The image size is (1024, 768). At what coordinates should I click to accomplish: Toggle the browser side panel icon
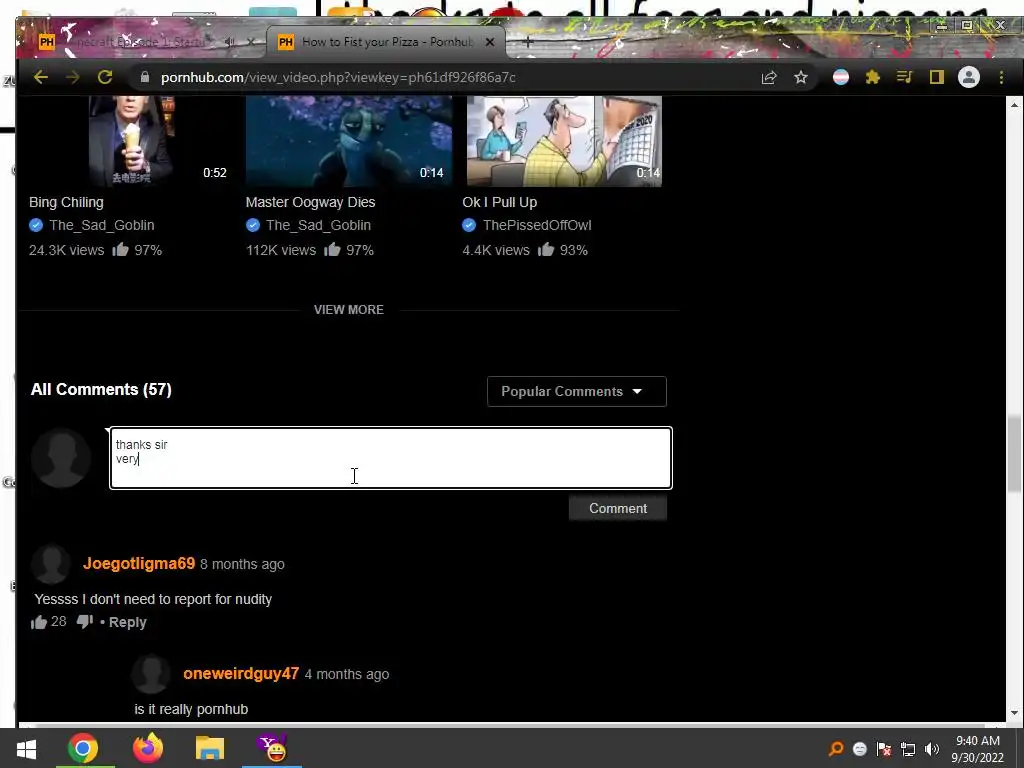pyautogui.click(x=936, y=77)
